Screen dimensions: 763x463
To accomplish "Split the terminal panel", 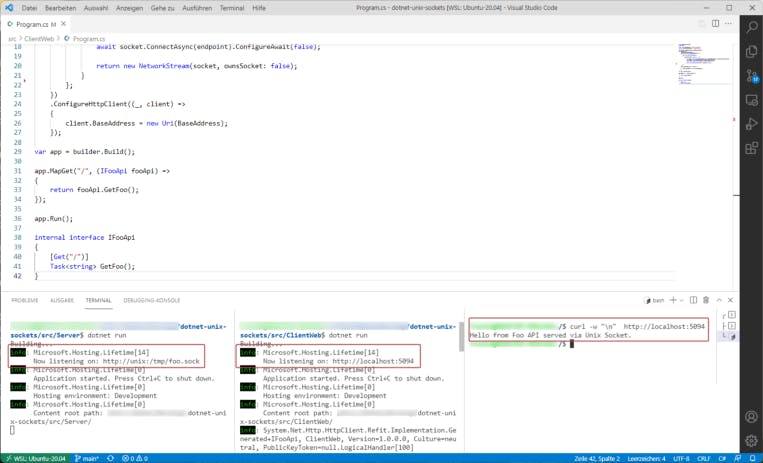I will tap(693, 300).
